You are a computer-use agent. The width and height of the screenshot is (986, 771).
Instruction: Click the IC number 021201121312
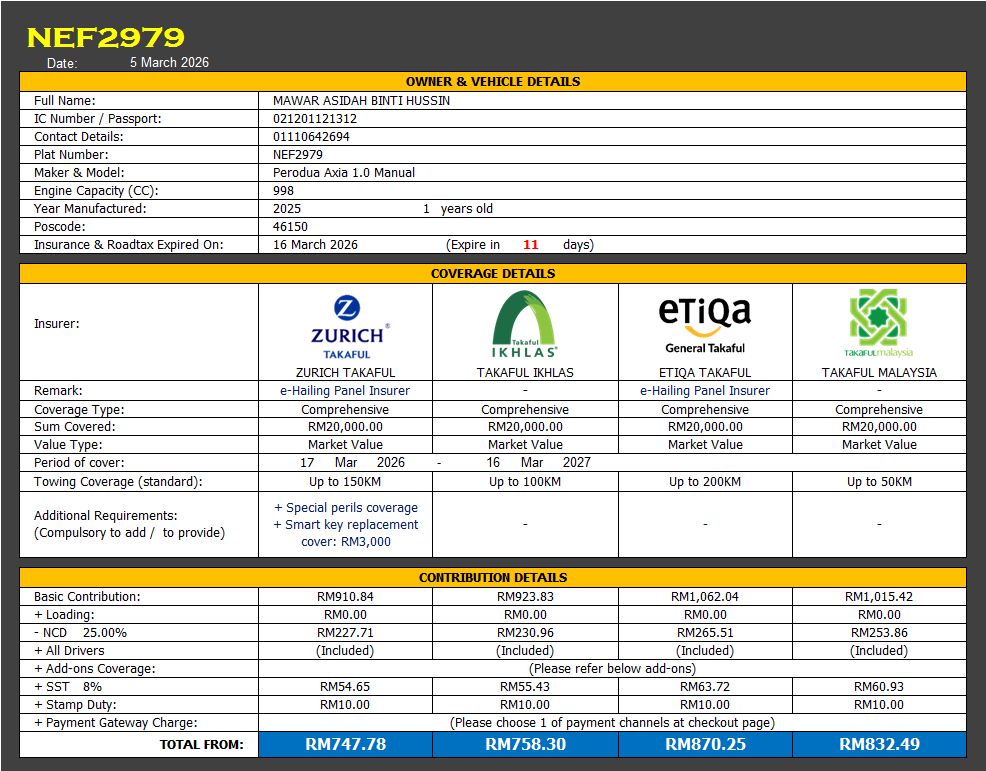pos(314,119)
